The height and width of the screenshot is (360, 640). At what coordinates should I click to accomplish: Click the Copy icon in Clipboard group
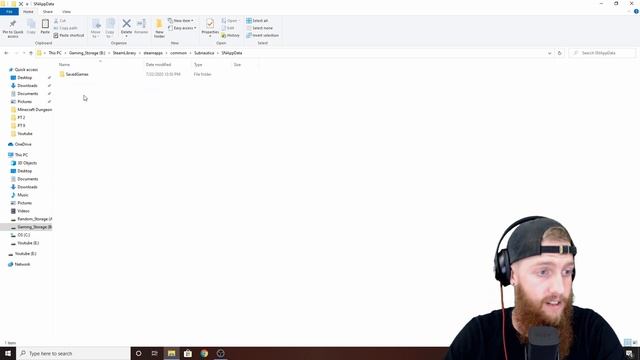coord(31,24)
